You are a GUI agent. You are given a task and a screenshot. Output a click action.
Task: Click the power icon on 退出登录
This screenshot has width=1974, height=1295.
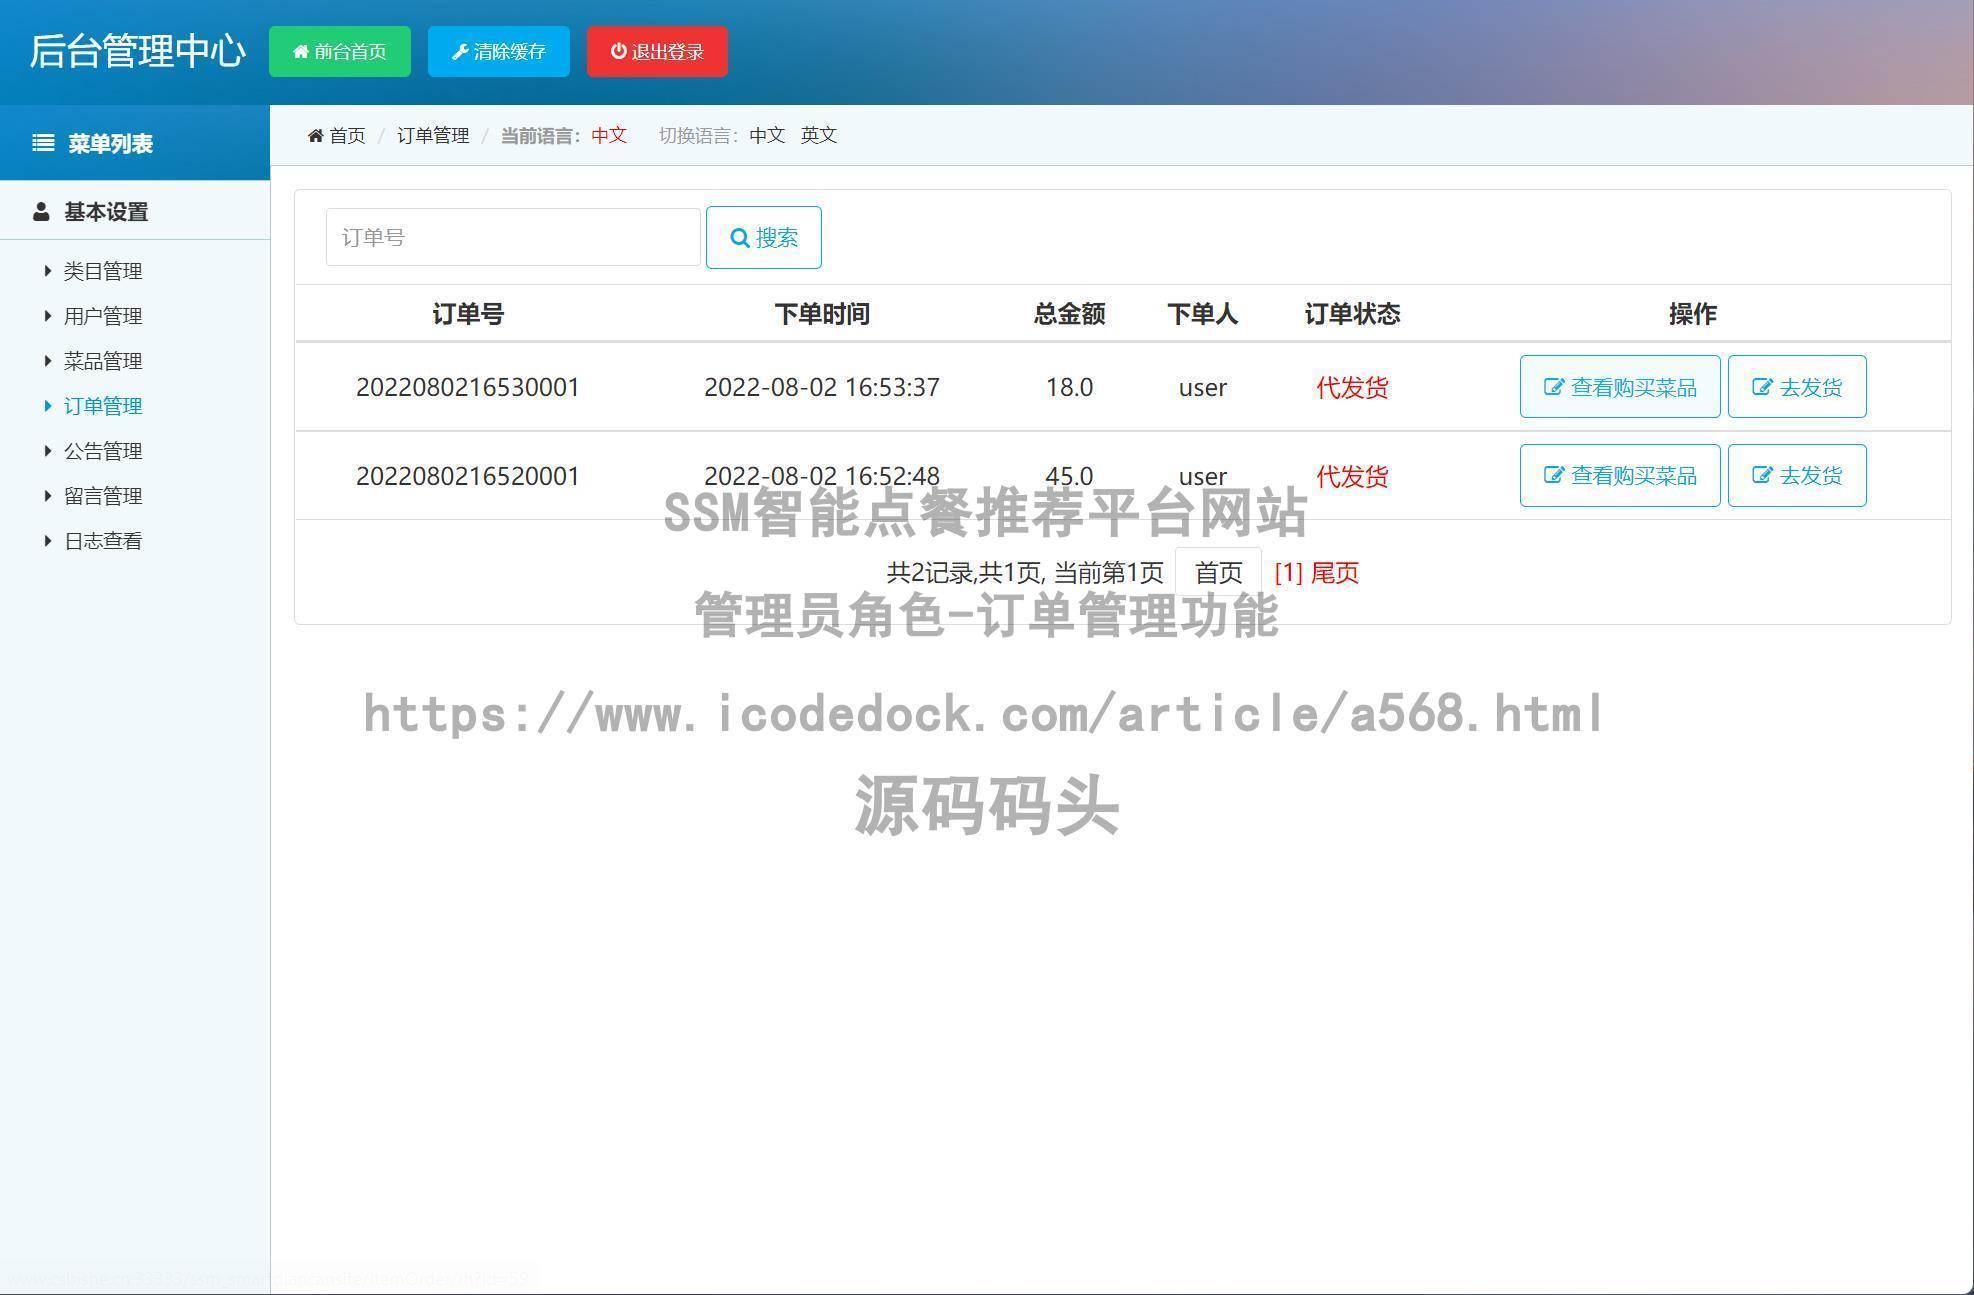618,51
